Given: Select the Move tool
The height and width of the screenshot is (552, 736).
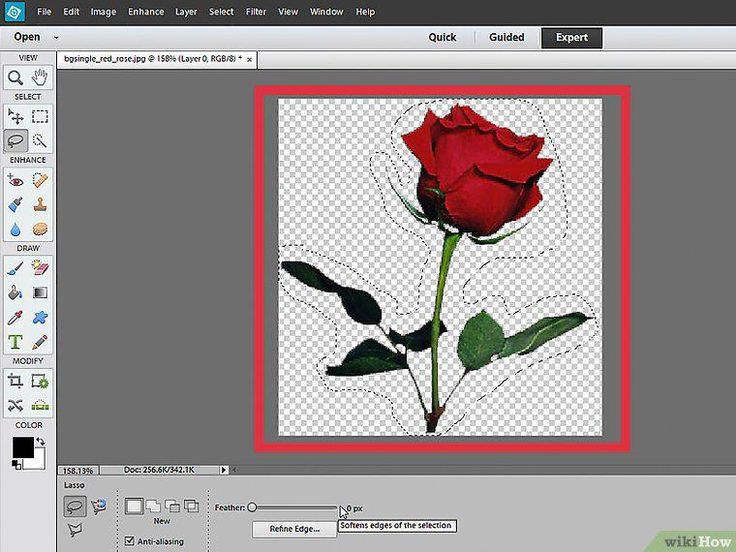Looking at the screenshot, I should 16,116.
